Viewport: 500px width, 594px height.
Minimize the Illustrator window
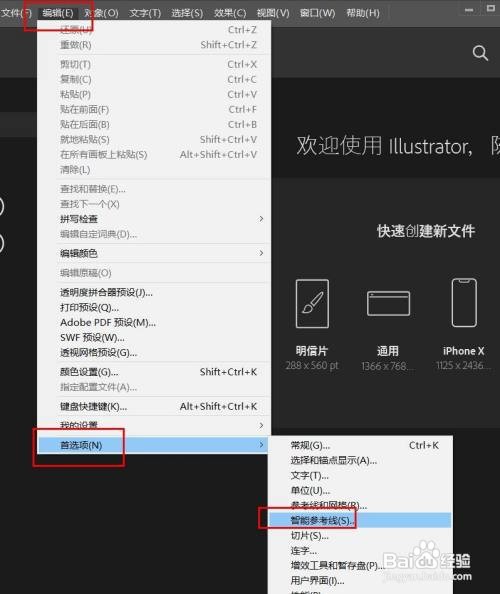point(469,10)
